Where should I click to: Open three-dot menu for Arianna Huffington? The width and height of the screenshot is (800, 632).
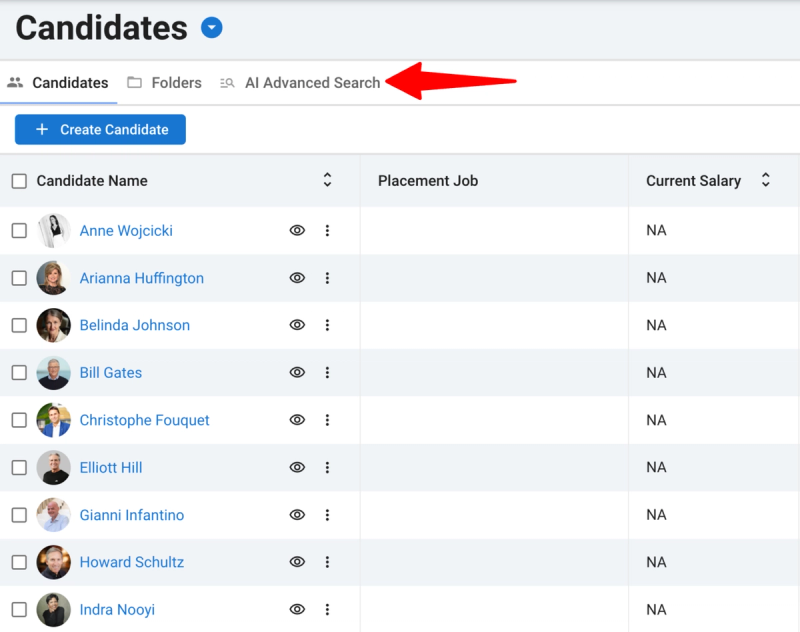[327, 278]
